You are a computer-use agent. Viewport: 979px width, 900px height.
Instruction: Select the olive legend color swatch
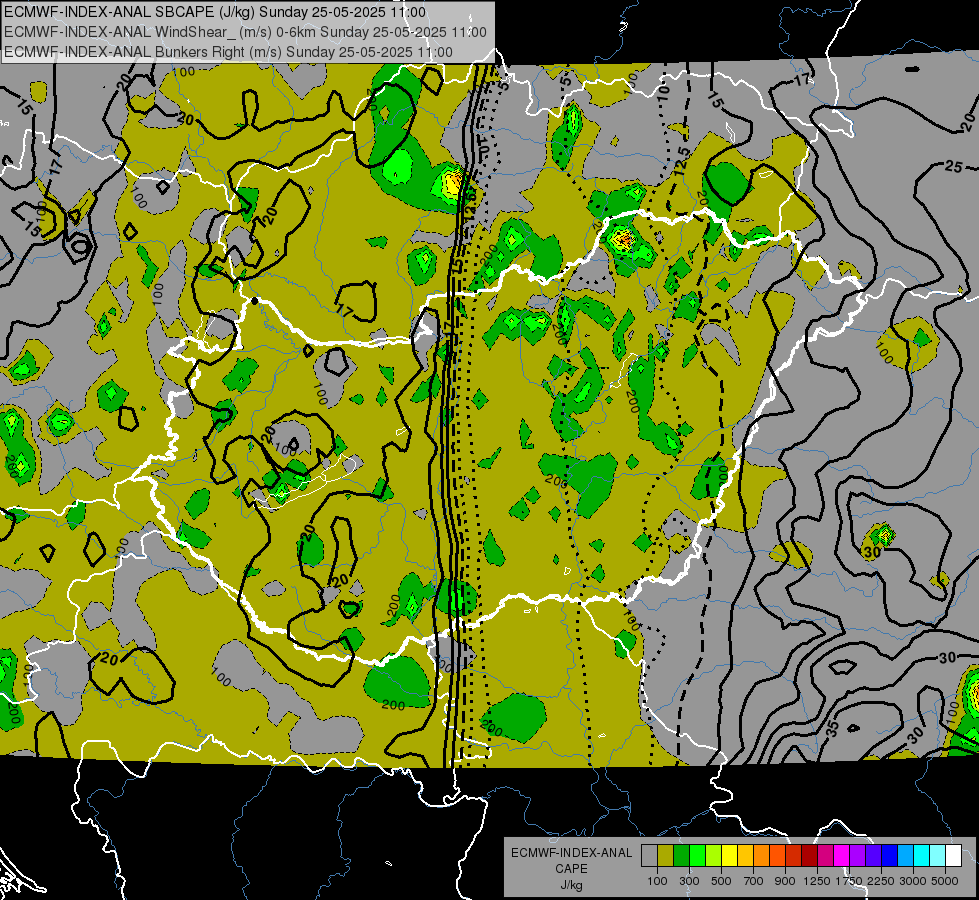tap(666, 856)
